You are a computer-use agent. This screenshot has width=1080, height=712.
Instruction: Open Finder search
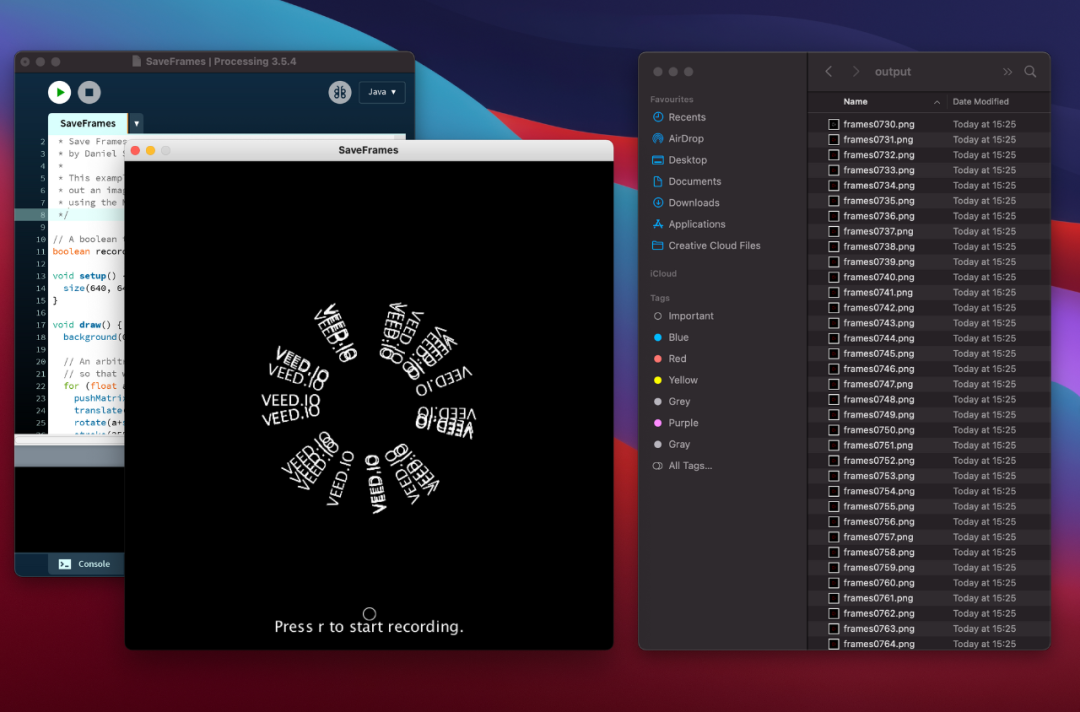pyautogui.click(x=1030, y=72)
